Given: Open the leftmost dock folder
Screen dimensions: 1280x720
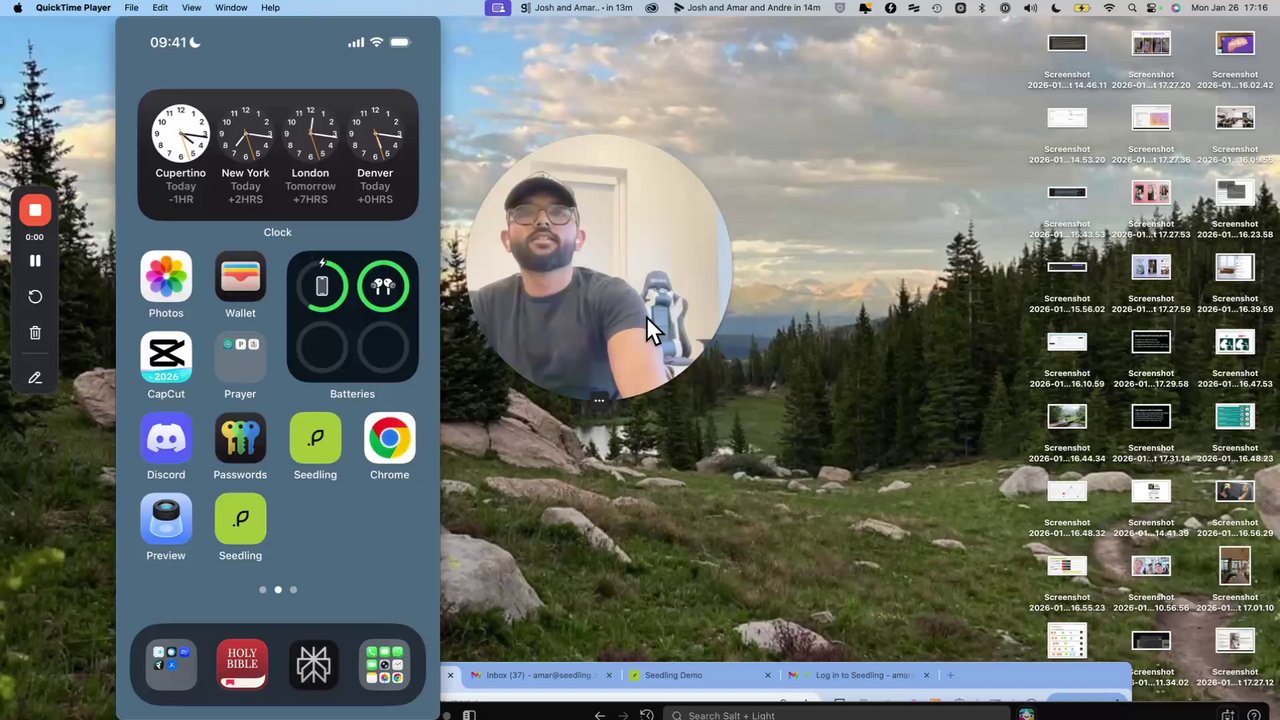Looking at the screenshot, I should (171, 665).
